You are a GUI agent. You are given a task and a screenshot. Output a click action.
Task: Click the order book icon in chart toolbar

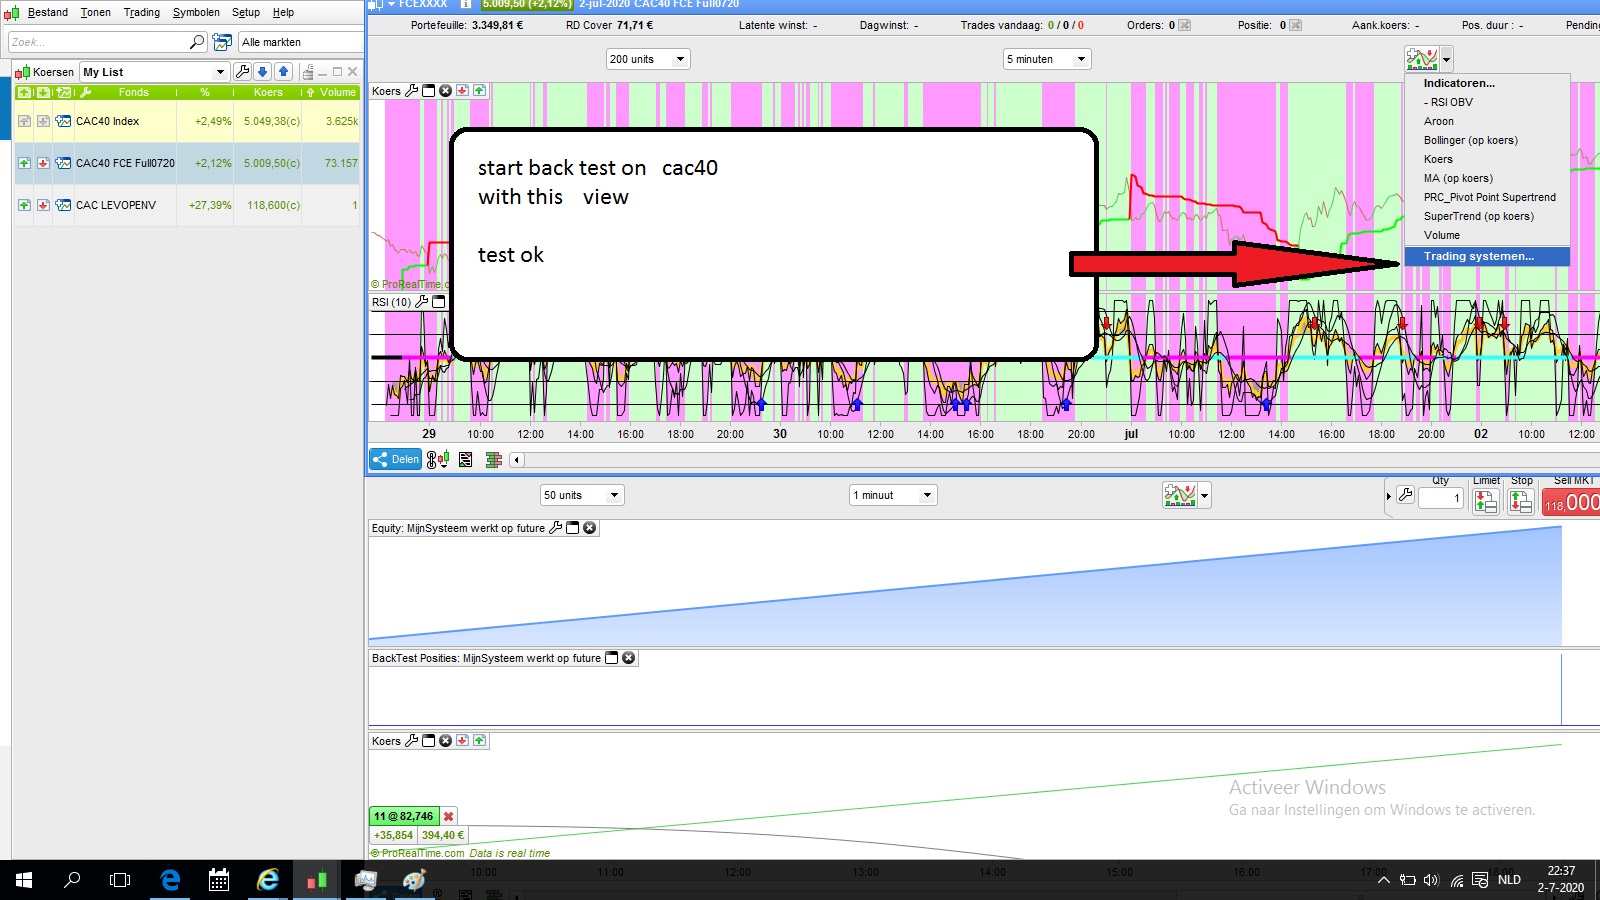(x=493, y=459)
